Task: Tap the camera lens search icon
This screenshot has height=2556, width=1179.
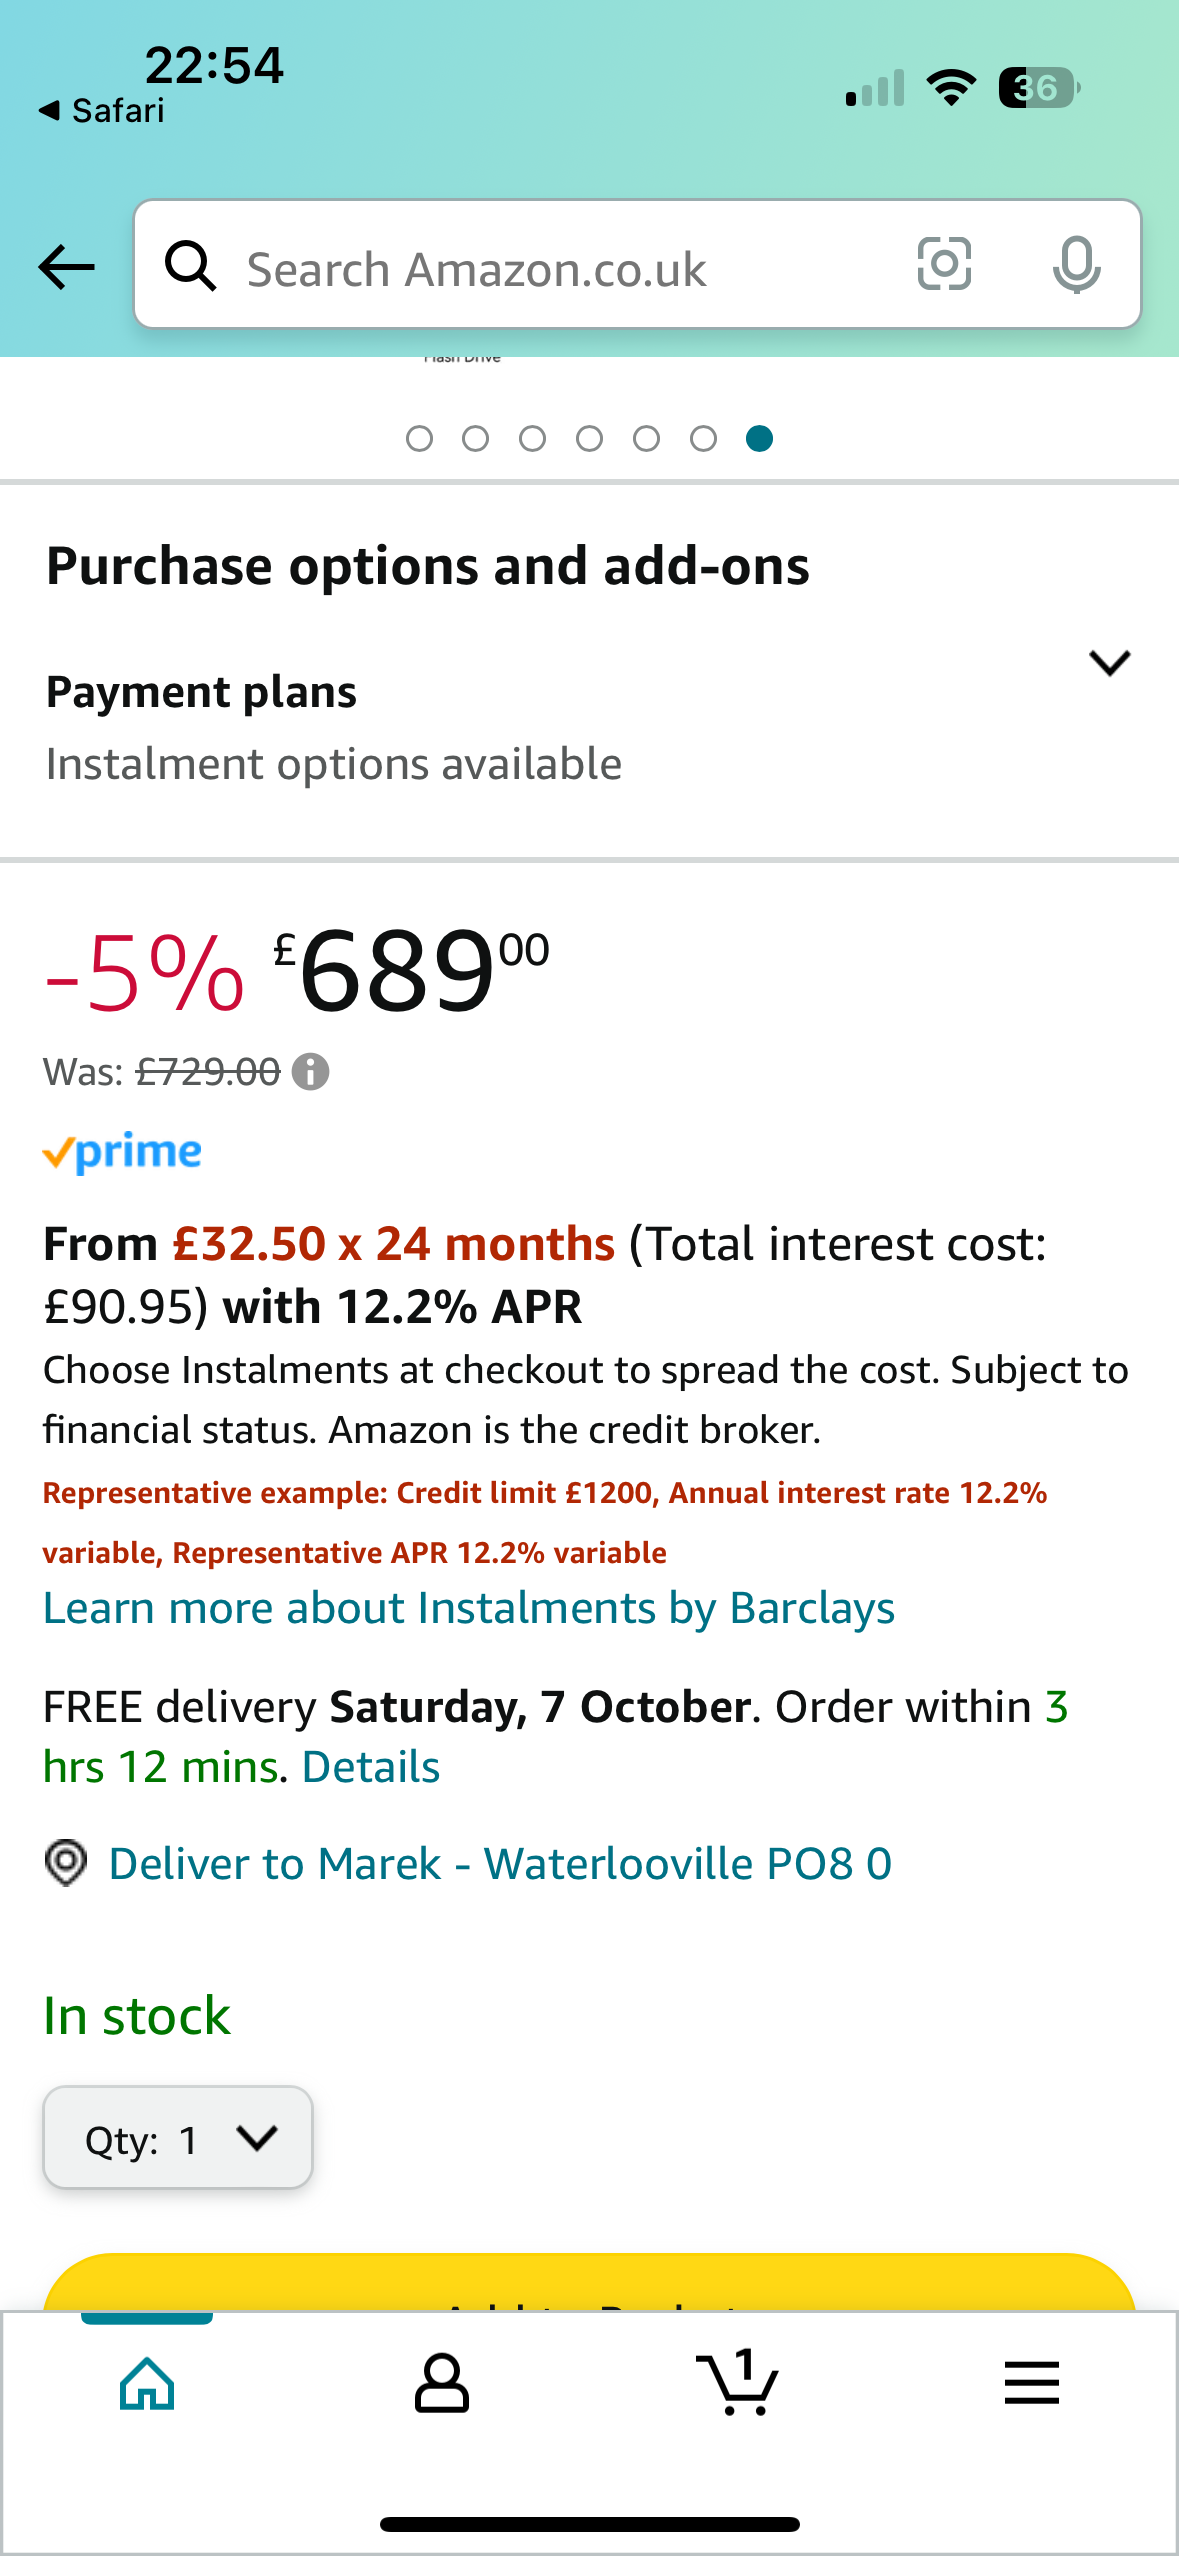Action: click(944, 265)
